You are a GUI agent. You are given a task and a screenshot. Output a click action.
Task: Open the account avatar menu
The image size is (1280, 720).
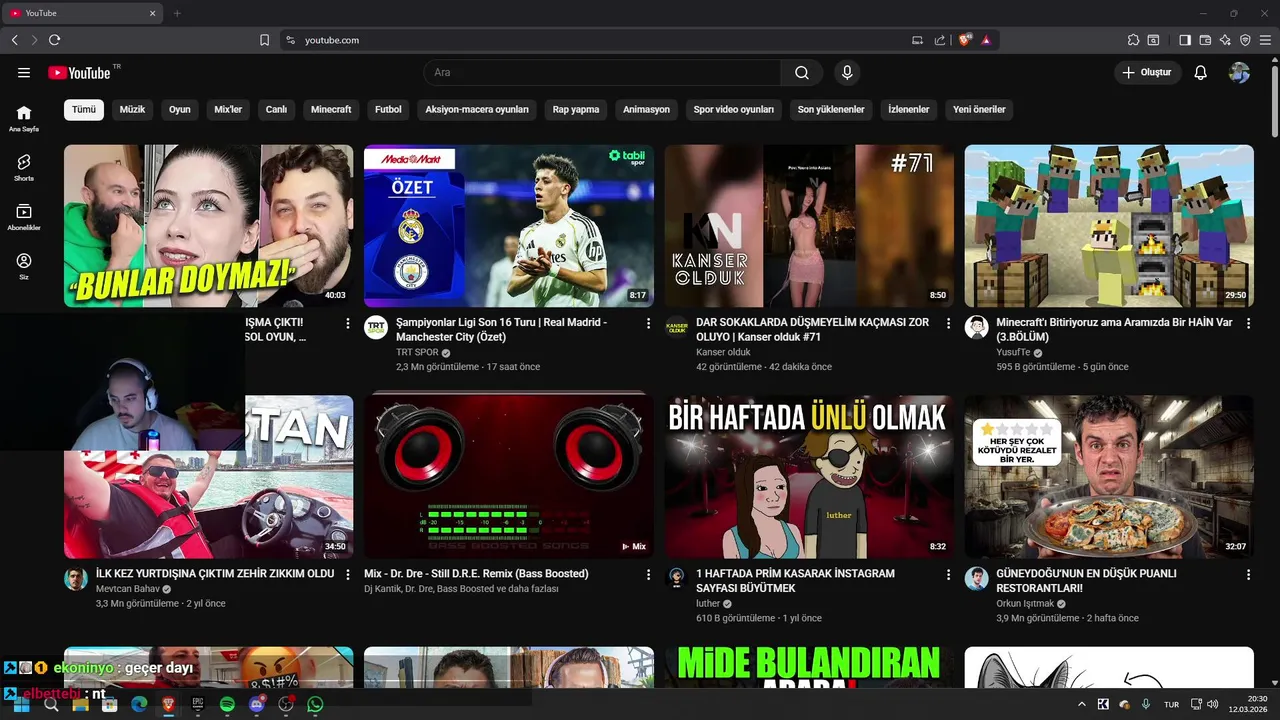pos(1239,72)
